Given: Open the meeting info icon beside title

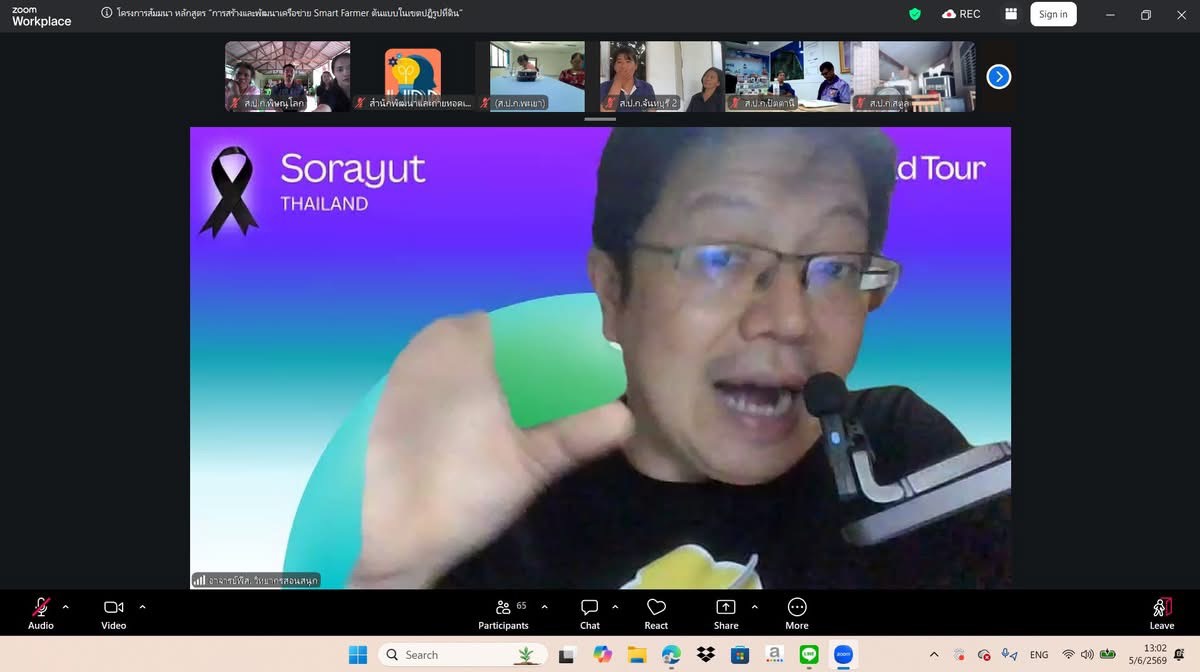Looking at the screenshot, I should point(107,14).
